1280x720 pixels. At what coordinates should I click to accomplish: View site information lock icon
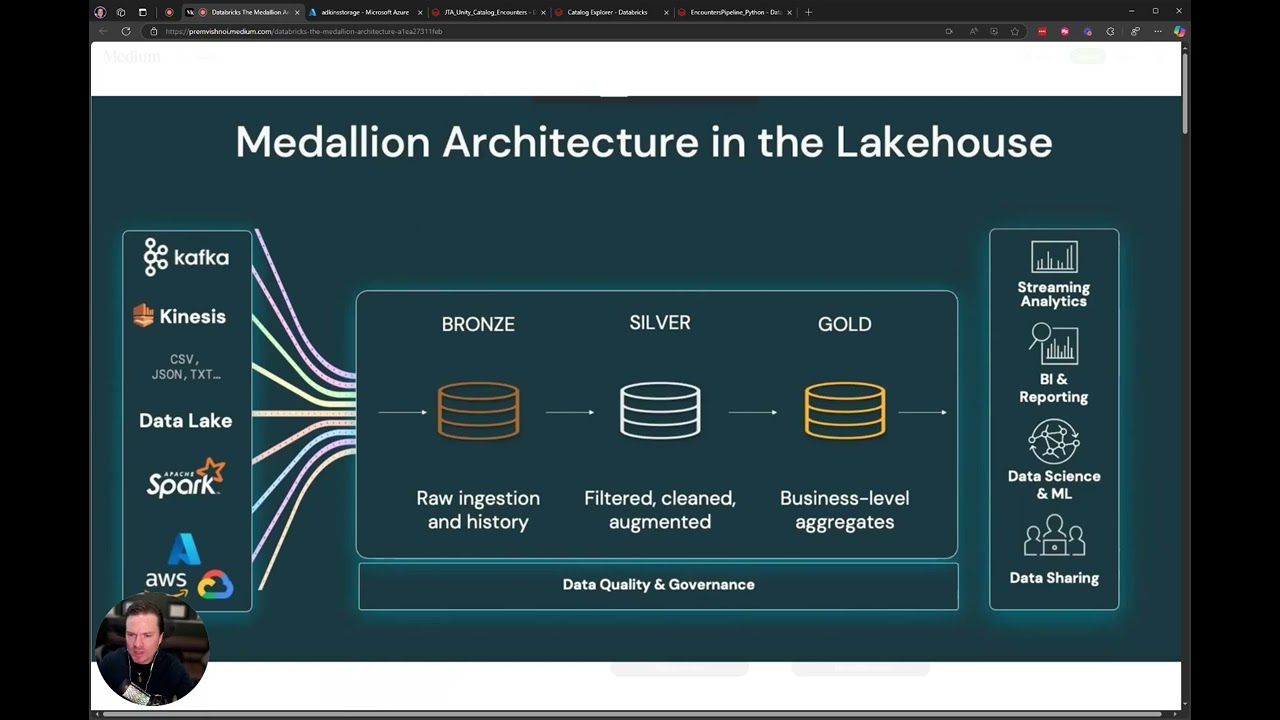(x=153, y=31)
